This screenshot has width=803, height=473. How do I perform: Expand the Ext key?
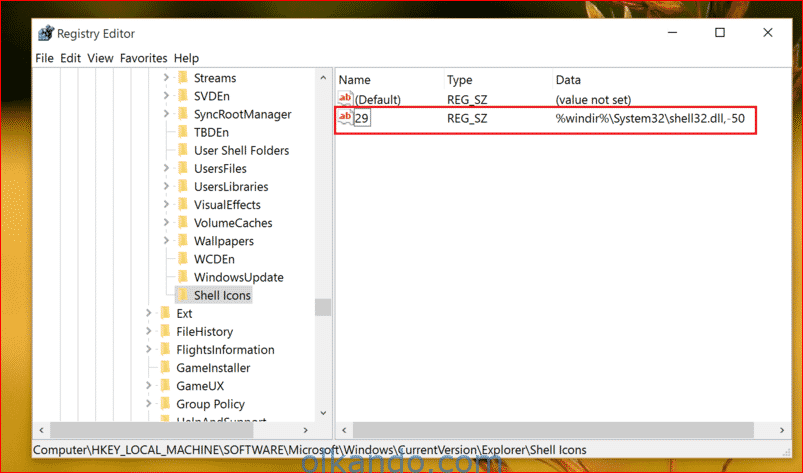pos(149,313)
